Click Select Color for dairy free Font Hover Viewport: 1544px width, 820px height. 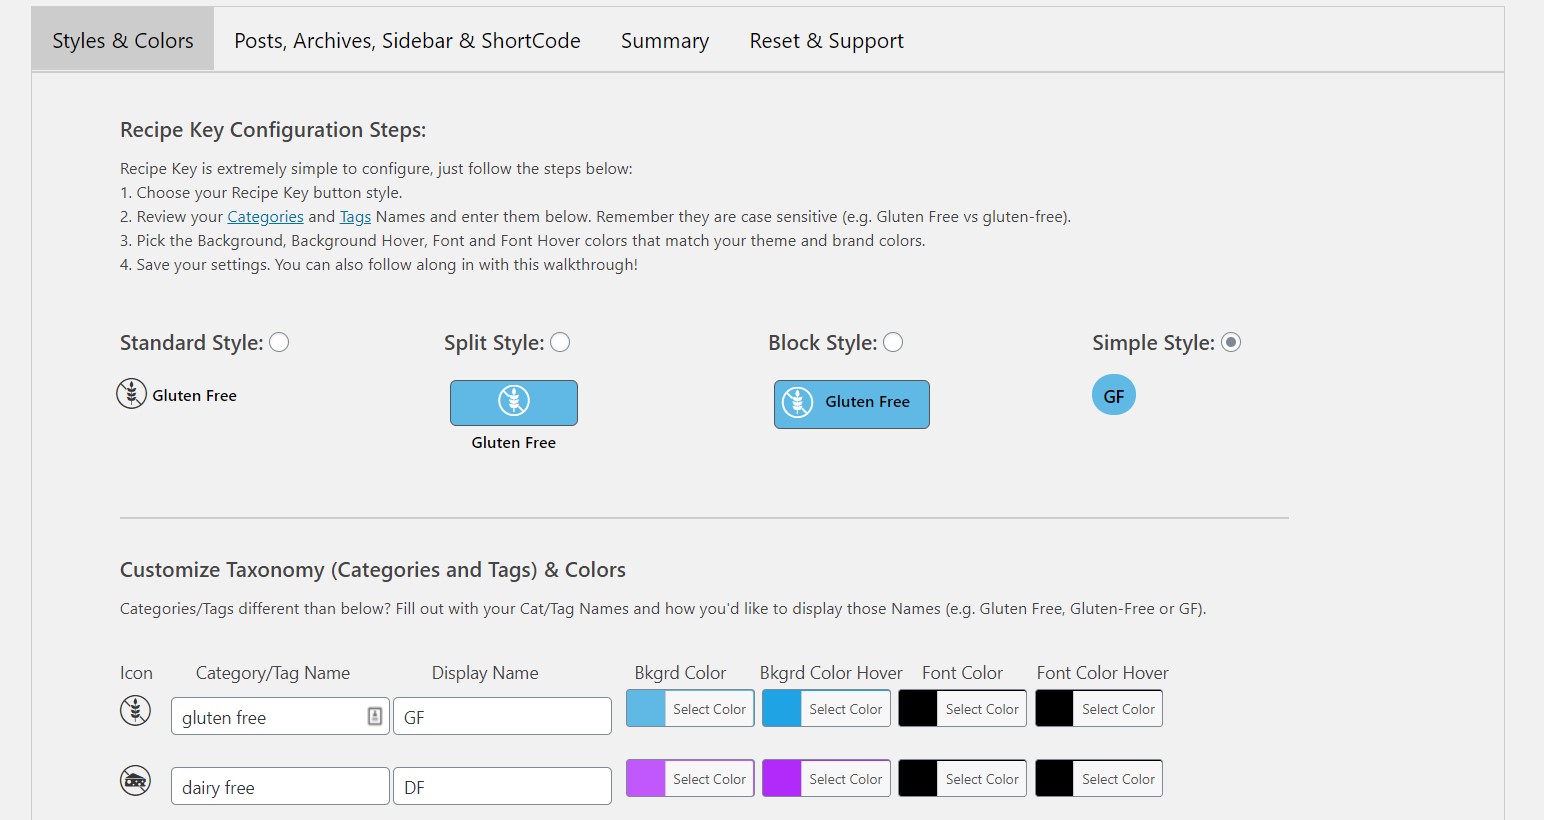tap(1118, 779)
